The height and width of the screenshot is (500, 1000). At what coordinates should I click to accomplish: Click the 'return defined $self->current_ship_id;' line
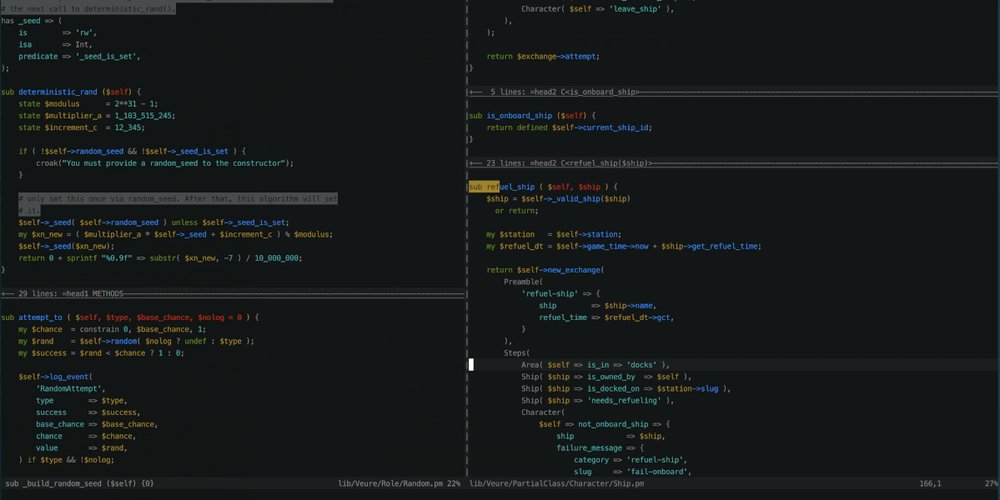570,128
